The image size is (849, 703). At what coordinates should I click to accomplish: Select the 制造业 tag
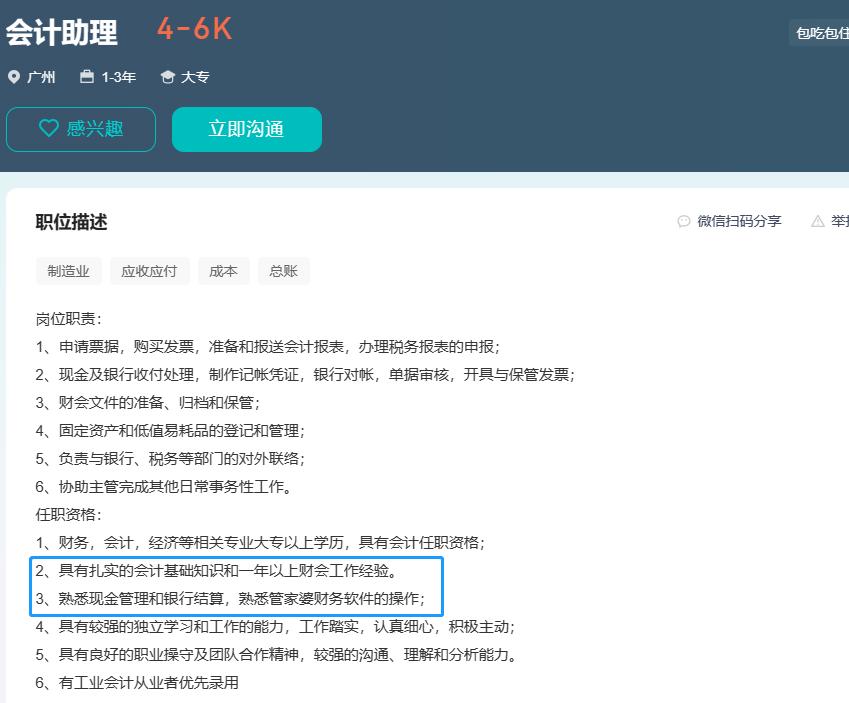coord(68,271)
